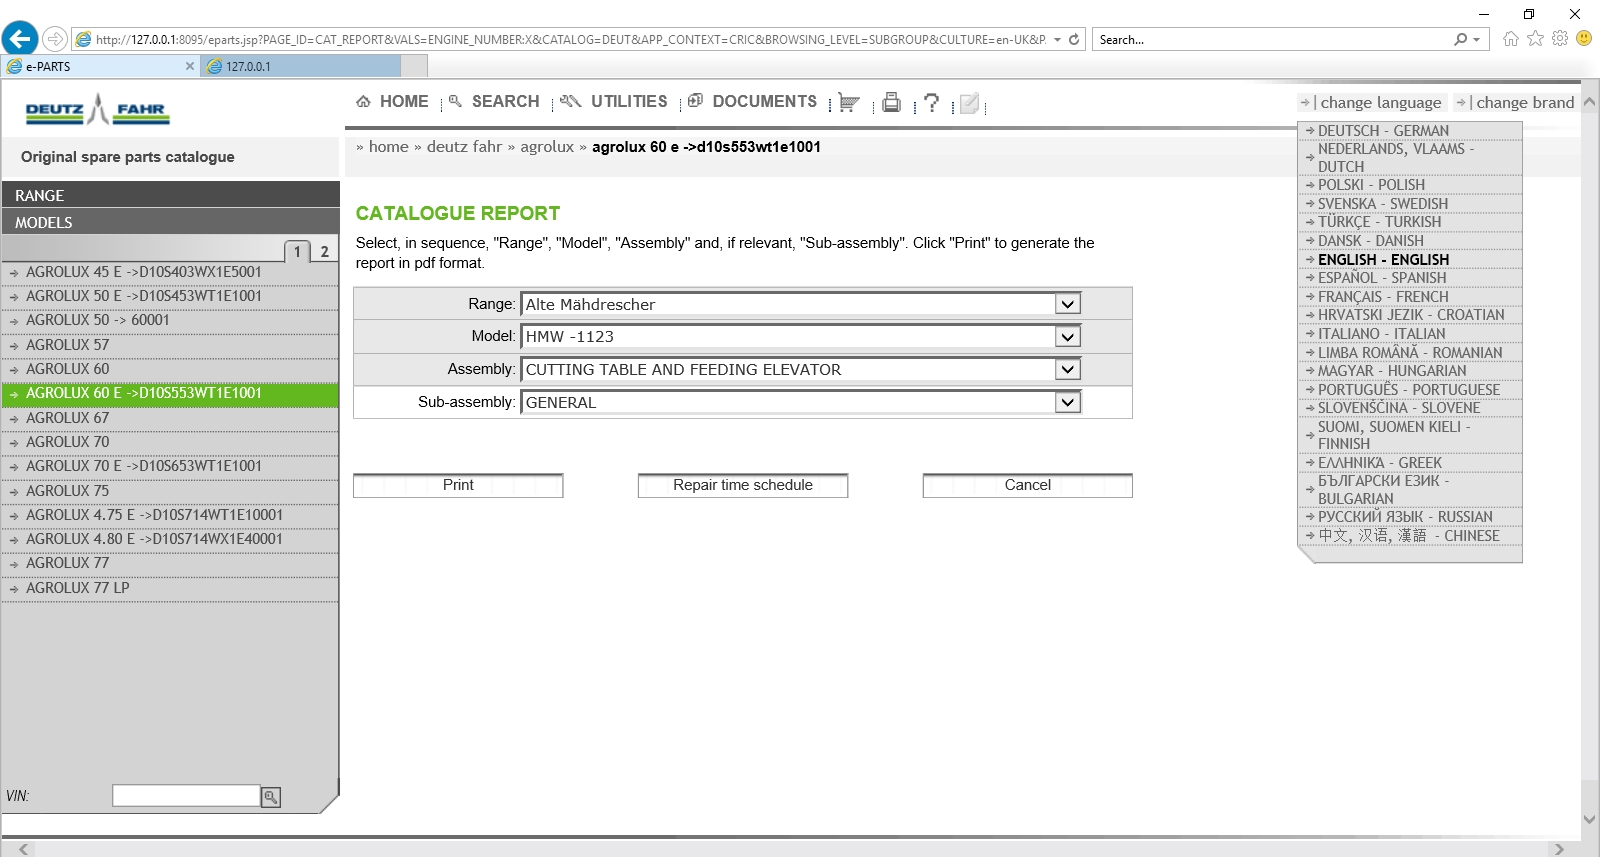Switch to models page 1 tab
Screen dimensions: 1600x857
[297, 251]
